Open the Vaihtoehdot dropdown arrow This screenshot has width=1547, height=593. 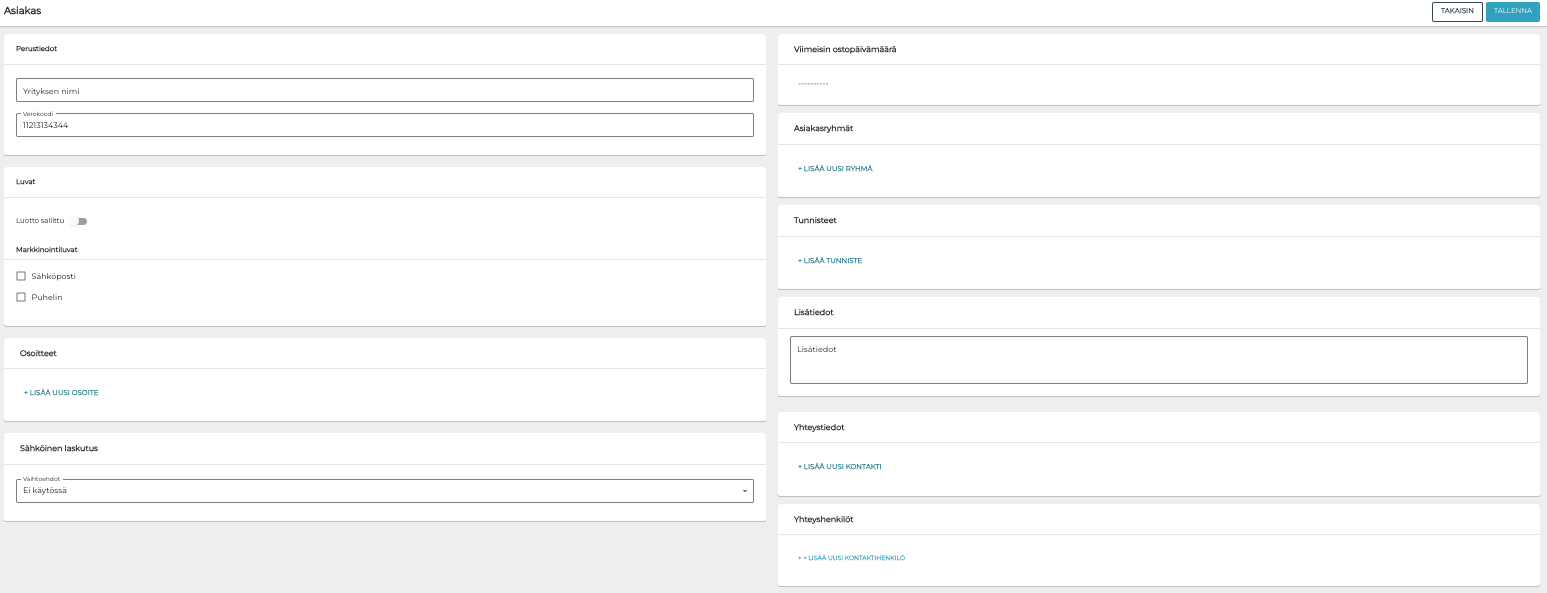[x=744, y=491]
